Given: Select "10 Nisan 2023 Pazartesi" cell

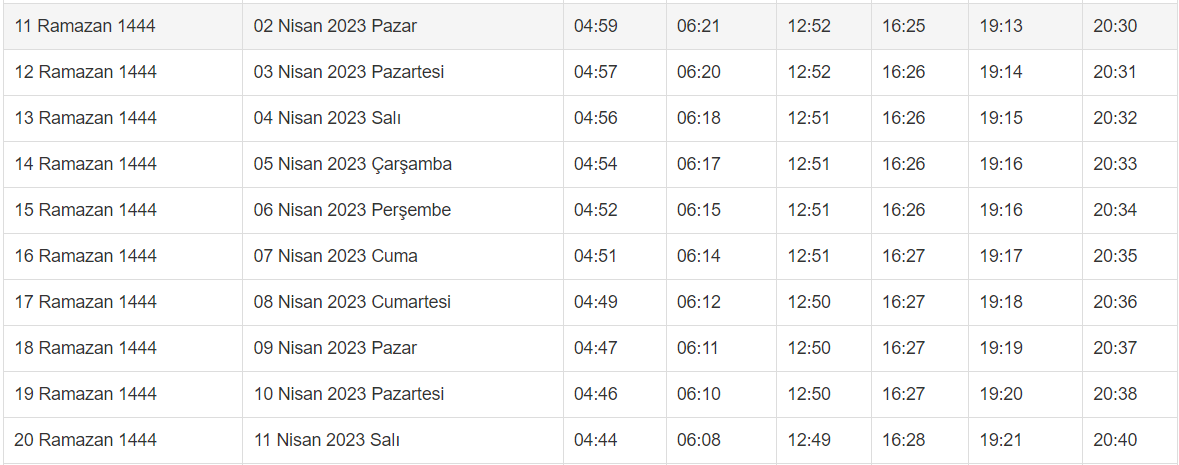Looking at the screenshot, I should pos(349,394).
